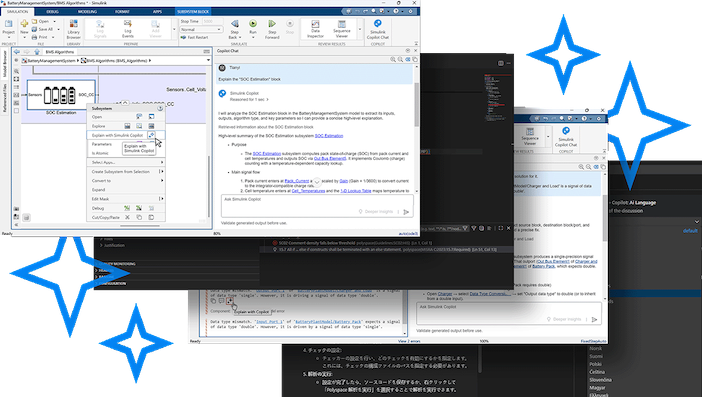Click Expand in the context menu

coord(98,190)
